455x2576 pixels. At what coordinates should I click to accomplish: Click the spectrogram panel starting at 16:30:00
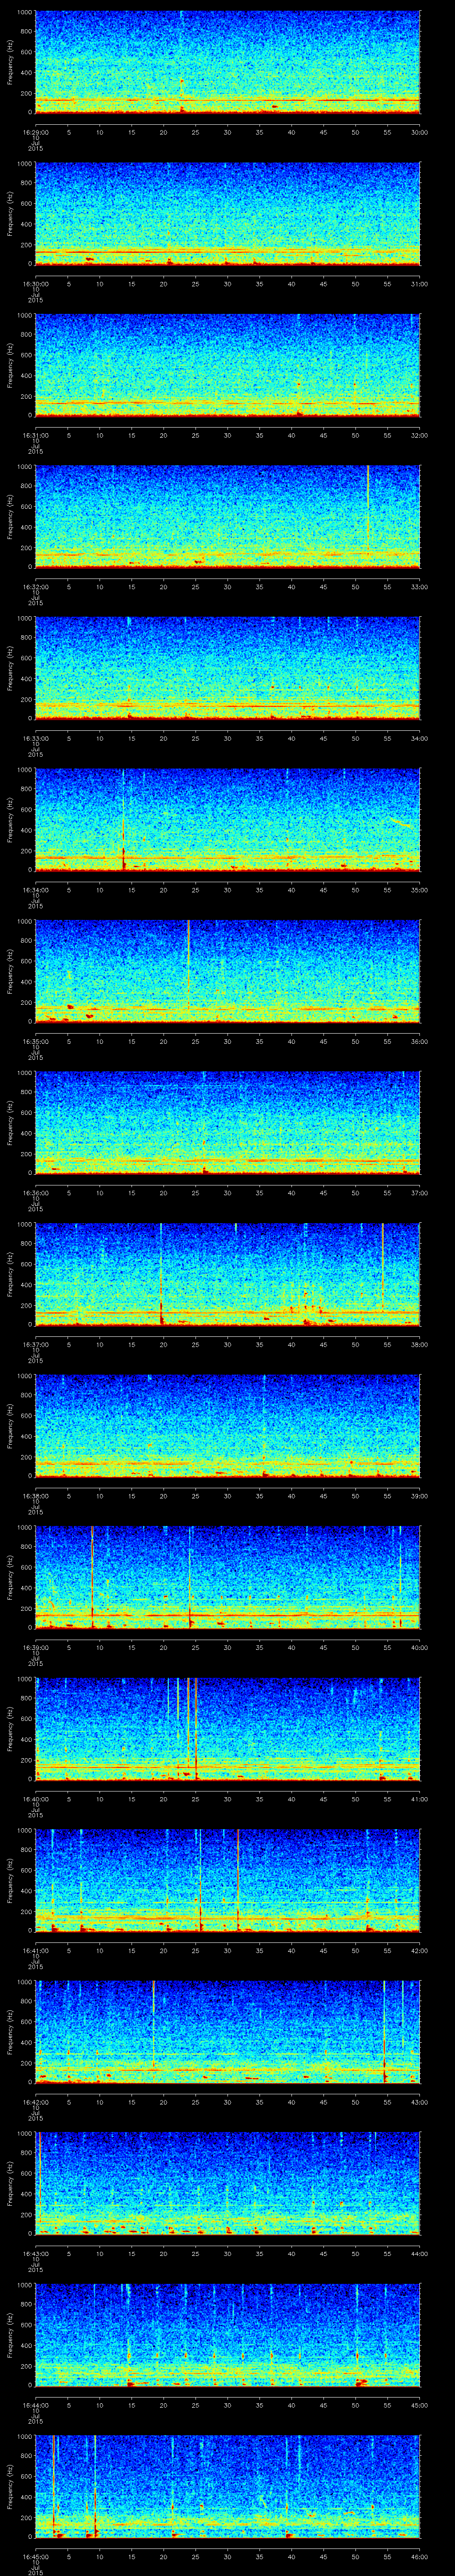(x=227, y=214)
